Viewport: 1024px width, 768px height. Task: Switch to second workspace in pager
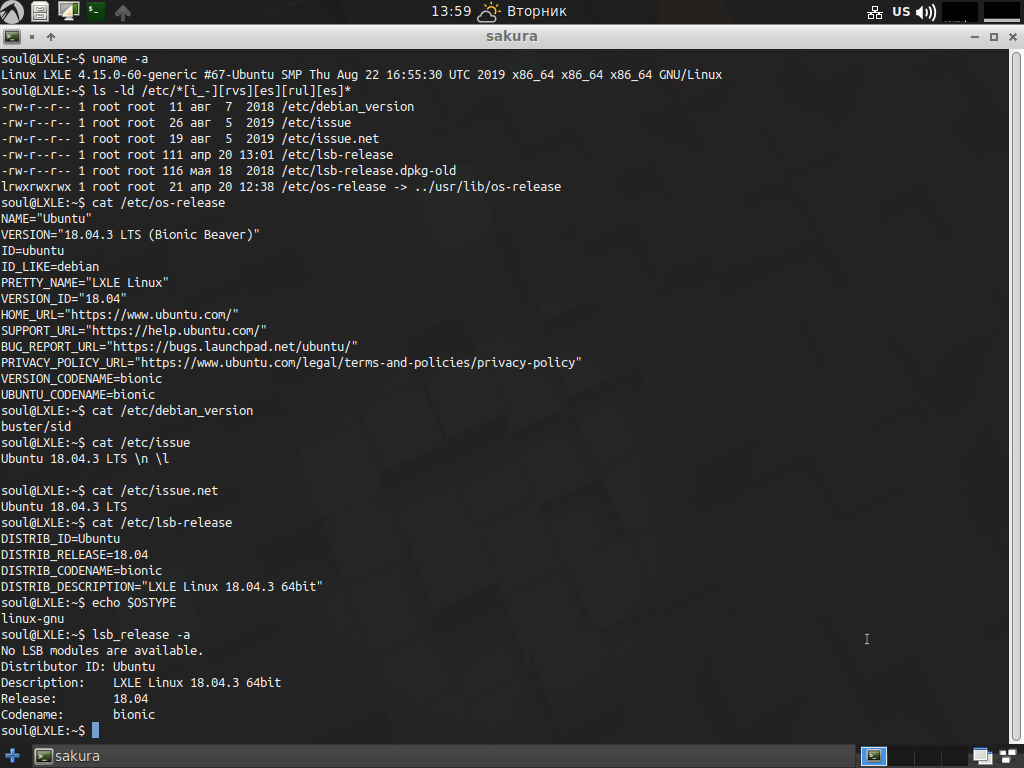[x=901, y=756]
